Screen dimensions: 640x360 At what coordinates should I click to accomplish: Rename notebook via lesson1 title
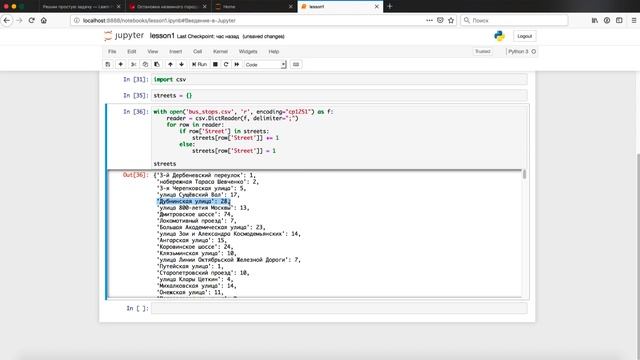pos(162,36)
